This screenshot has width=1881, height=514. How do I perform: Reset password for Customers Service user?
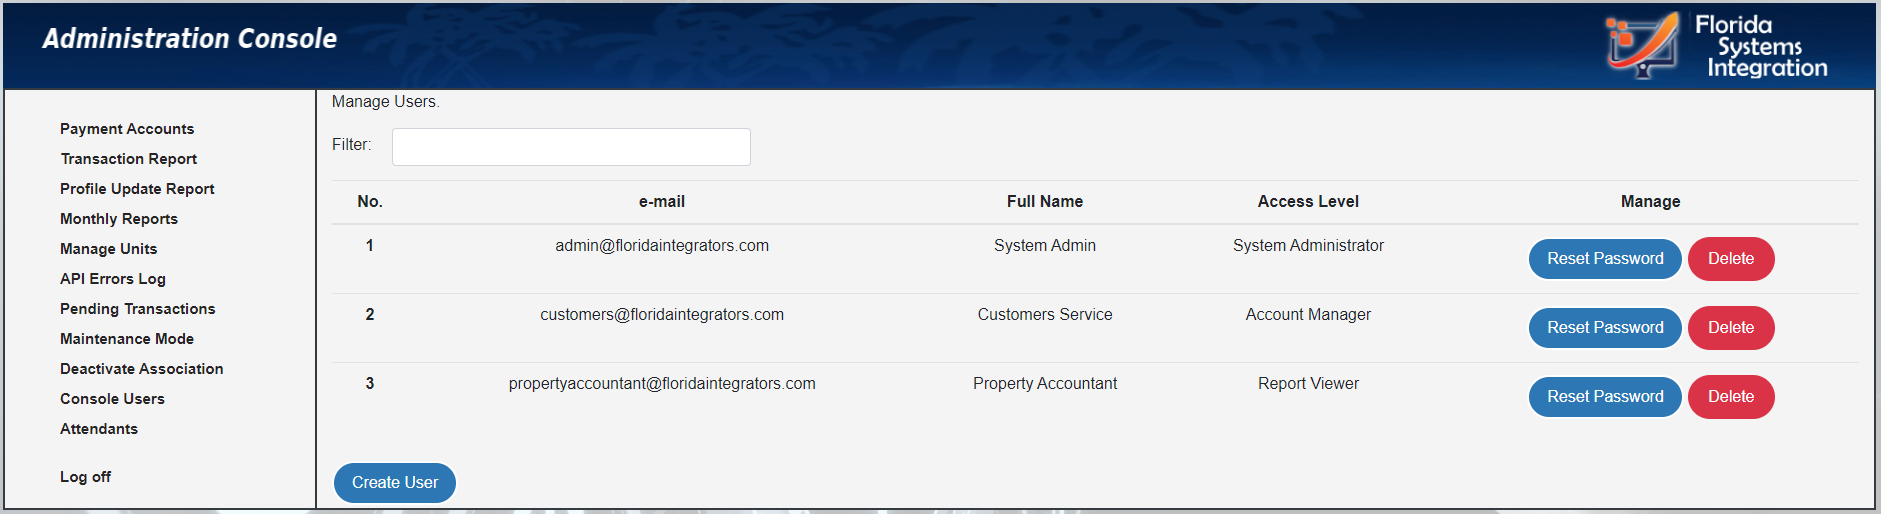tap(1605, 328)
